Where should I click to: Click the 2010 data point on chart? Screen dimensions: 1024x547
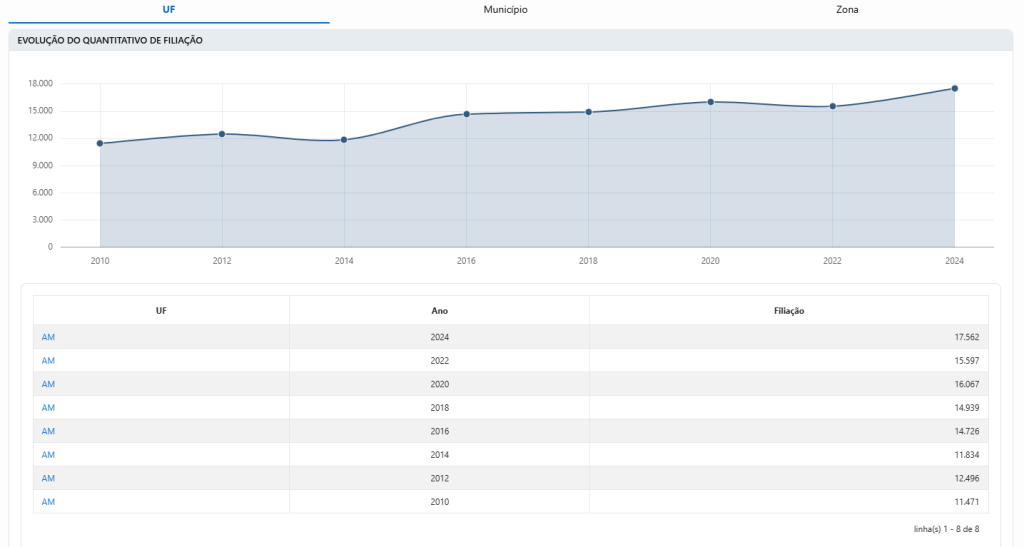pos(100,143)
